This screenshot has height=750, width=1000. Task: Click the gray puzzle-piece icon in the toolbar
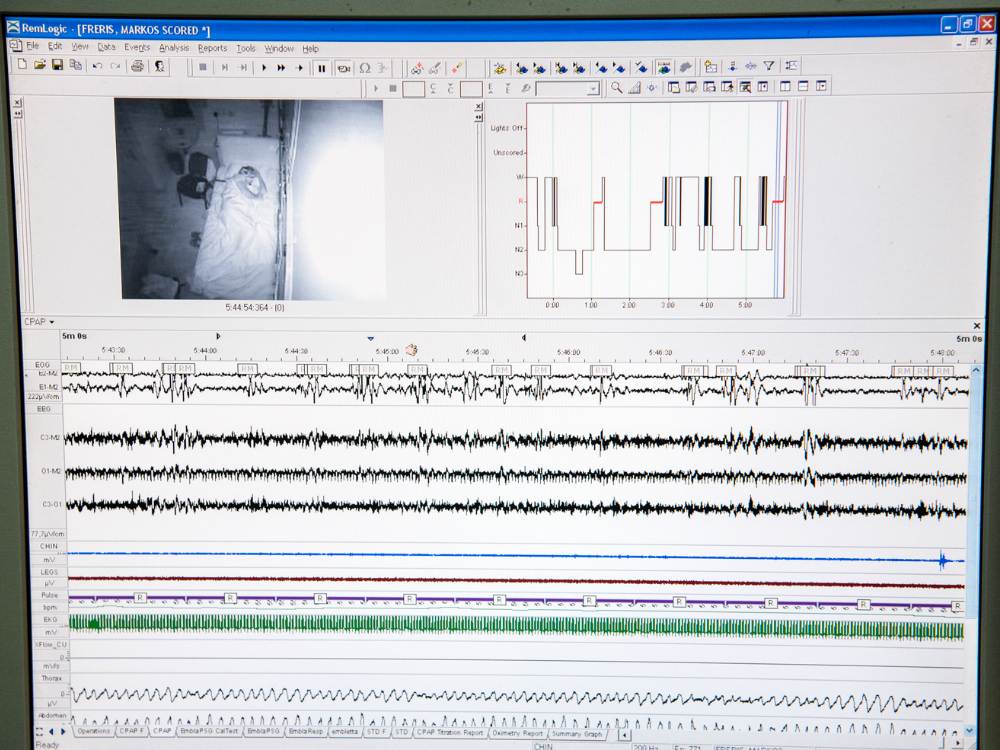click(x=685, y=66)
